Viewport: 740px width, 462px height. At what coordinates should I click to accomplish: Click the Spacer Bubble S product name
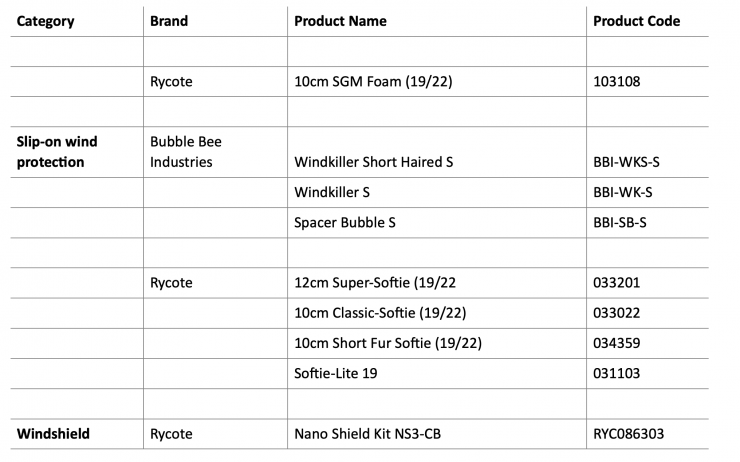pyautogui.click(x=345, y=222)
